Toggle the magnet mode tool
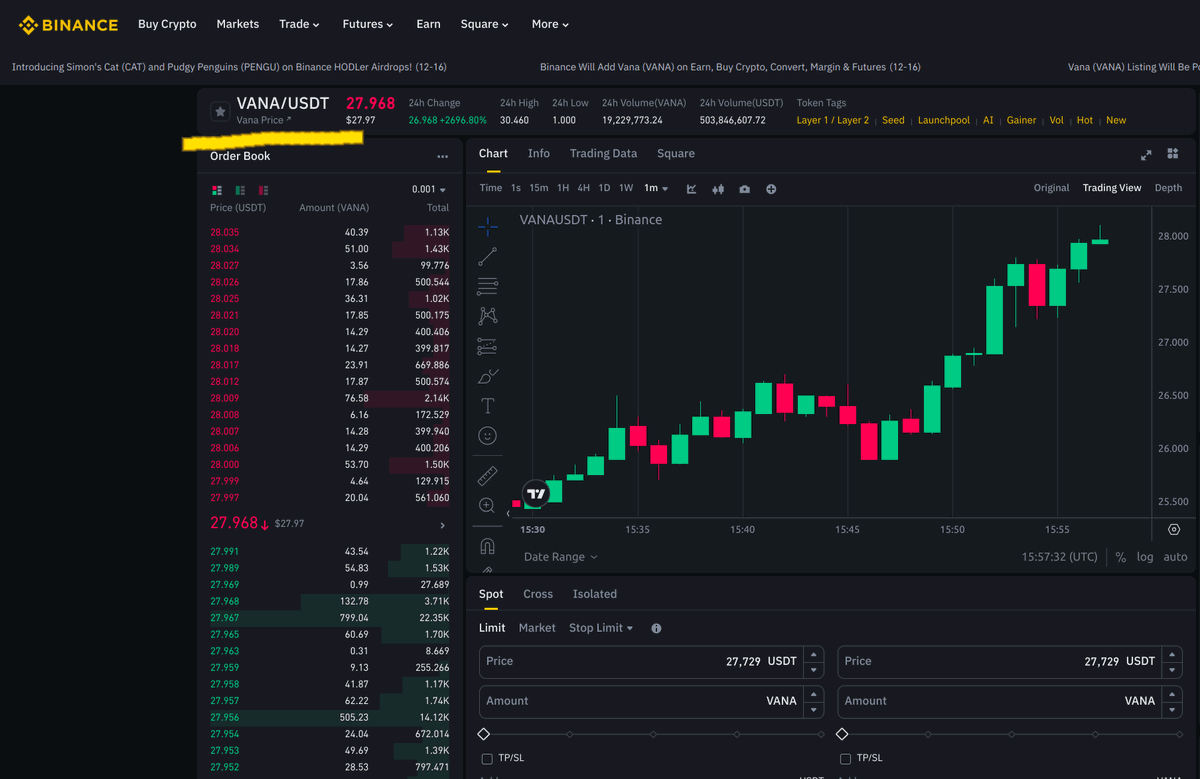Image resolution: width=1200 pixels, height=779 pixels. pyautogui.click(x=487, y=546)
